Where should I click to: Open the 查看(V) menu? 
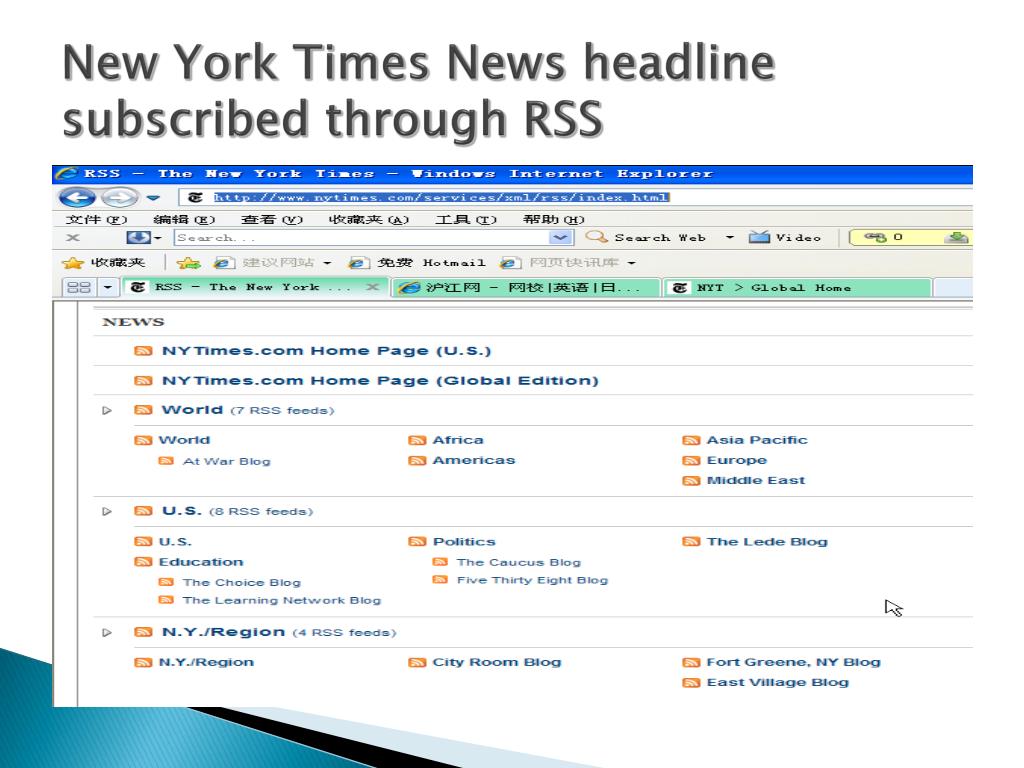click(x=272, y=219)
